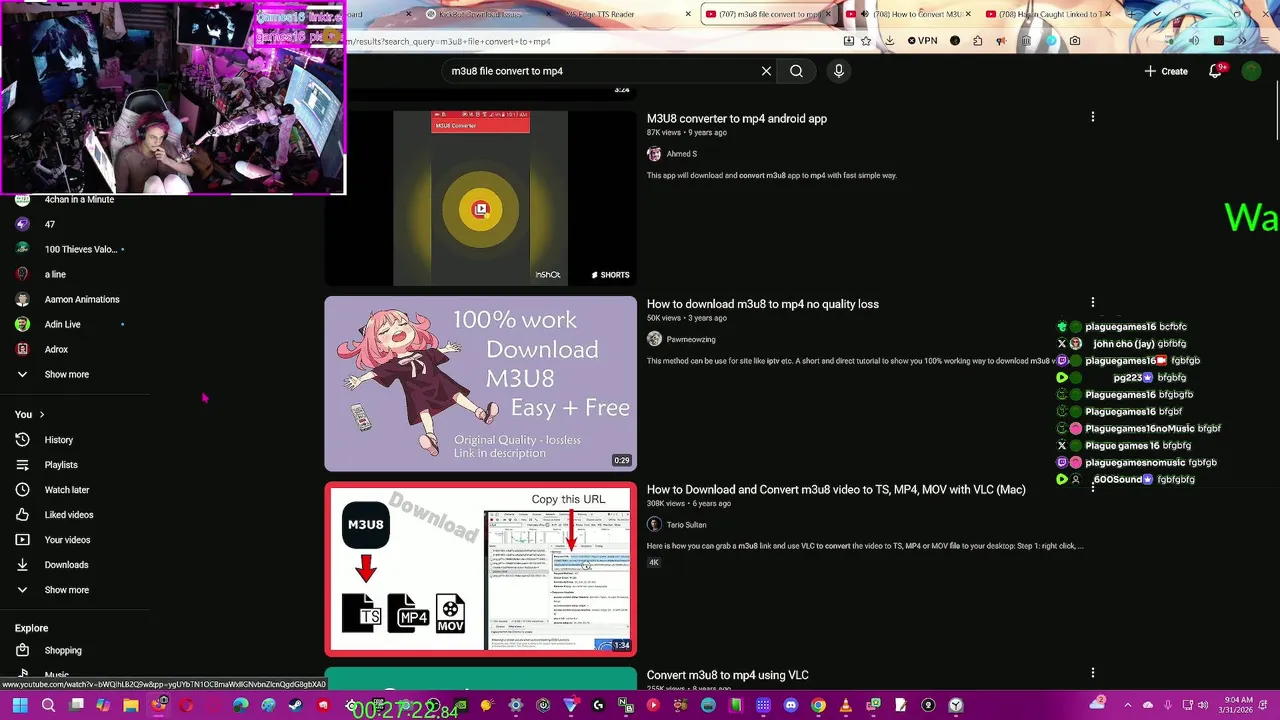Close the MS Edge TTS Reader tab
1280x720 pixels.
pos(688,14)
